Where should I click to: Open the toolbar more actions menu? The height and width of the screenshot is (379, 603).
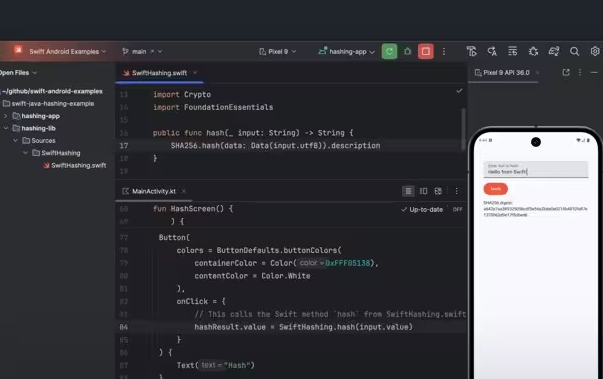click(x=444, y=52)
